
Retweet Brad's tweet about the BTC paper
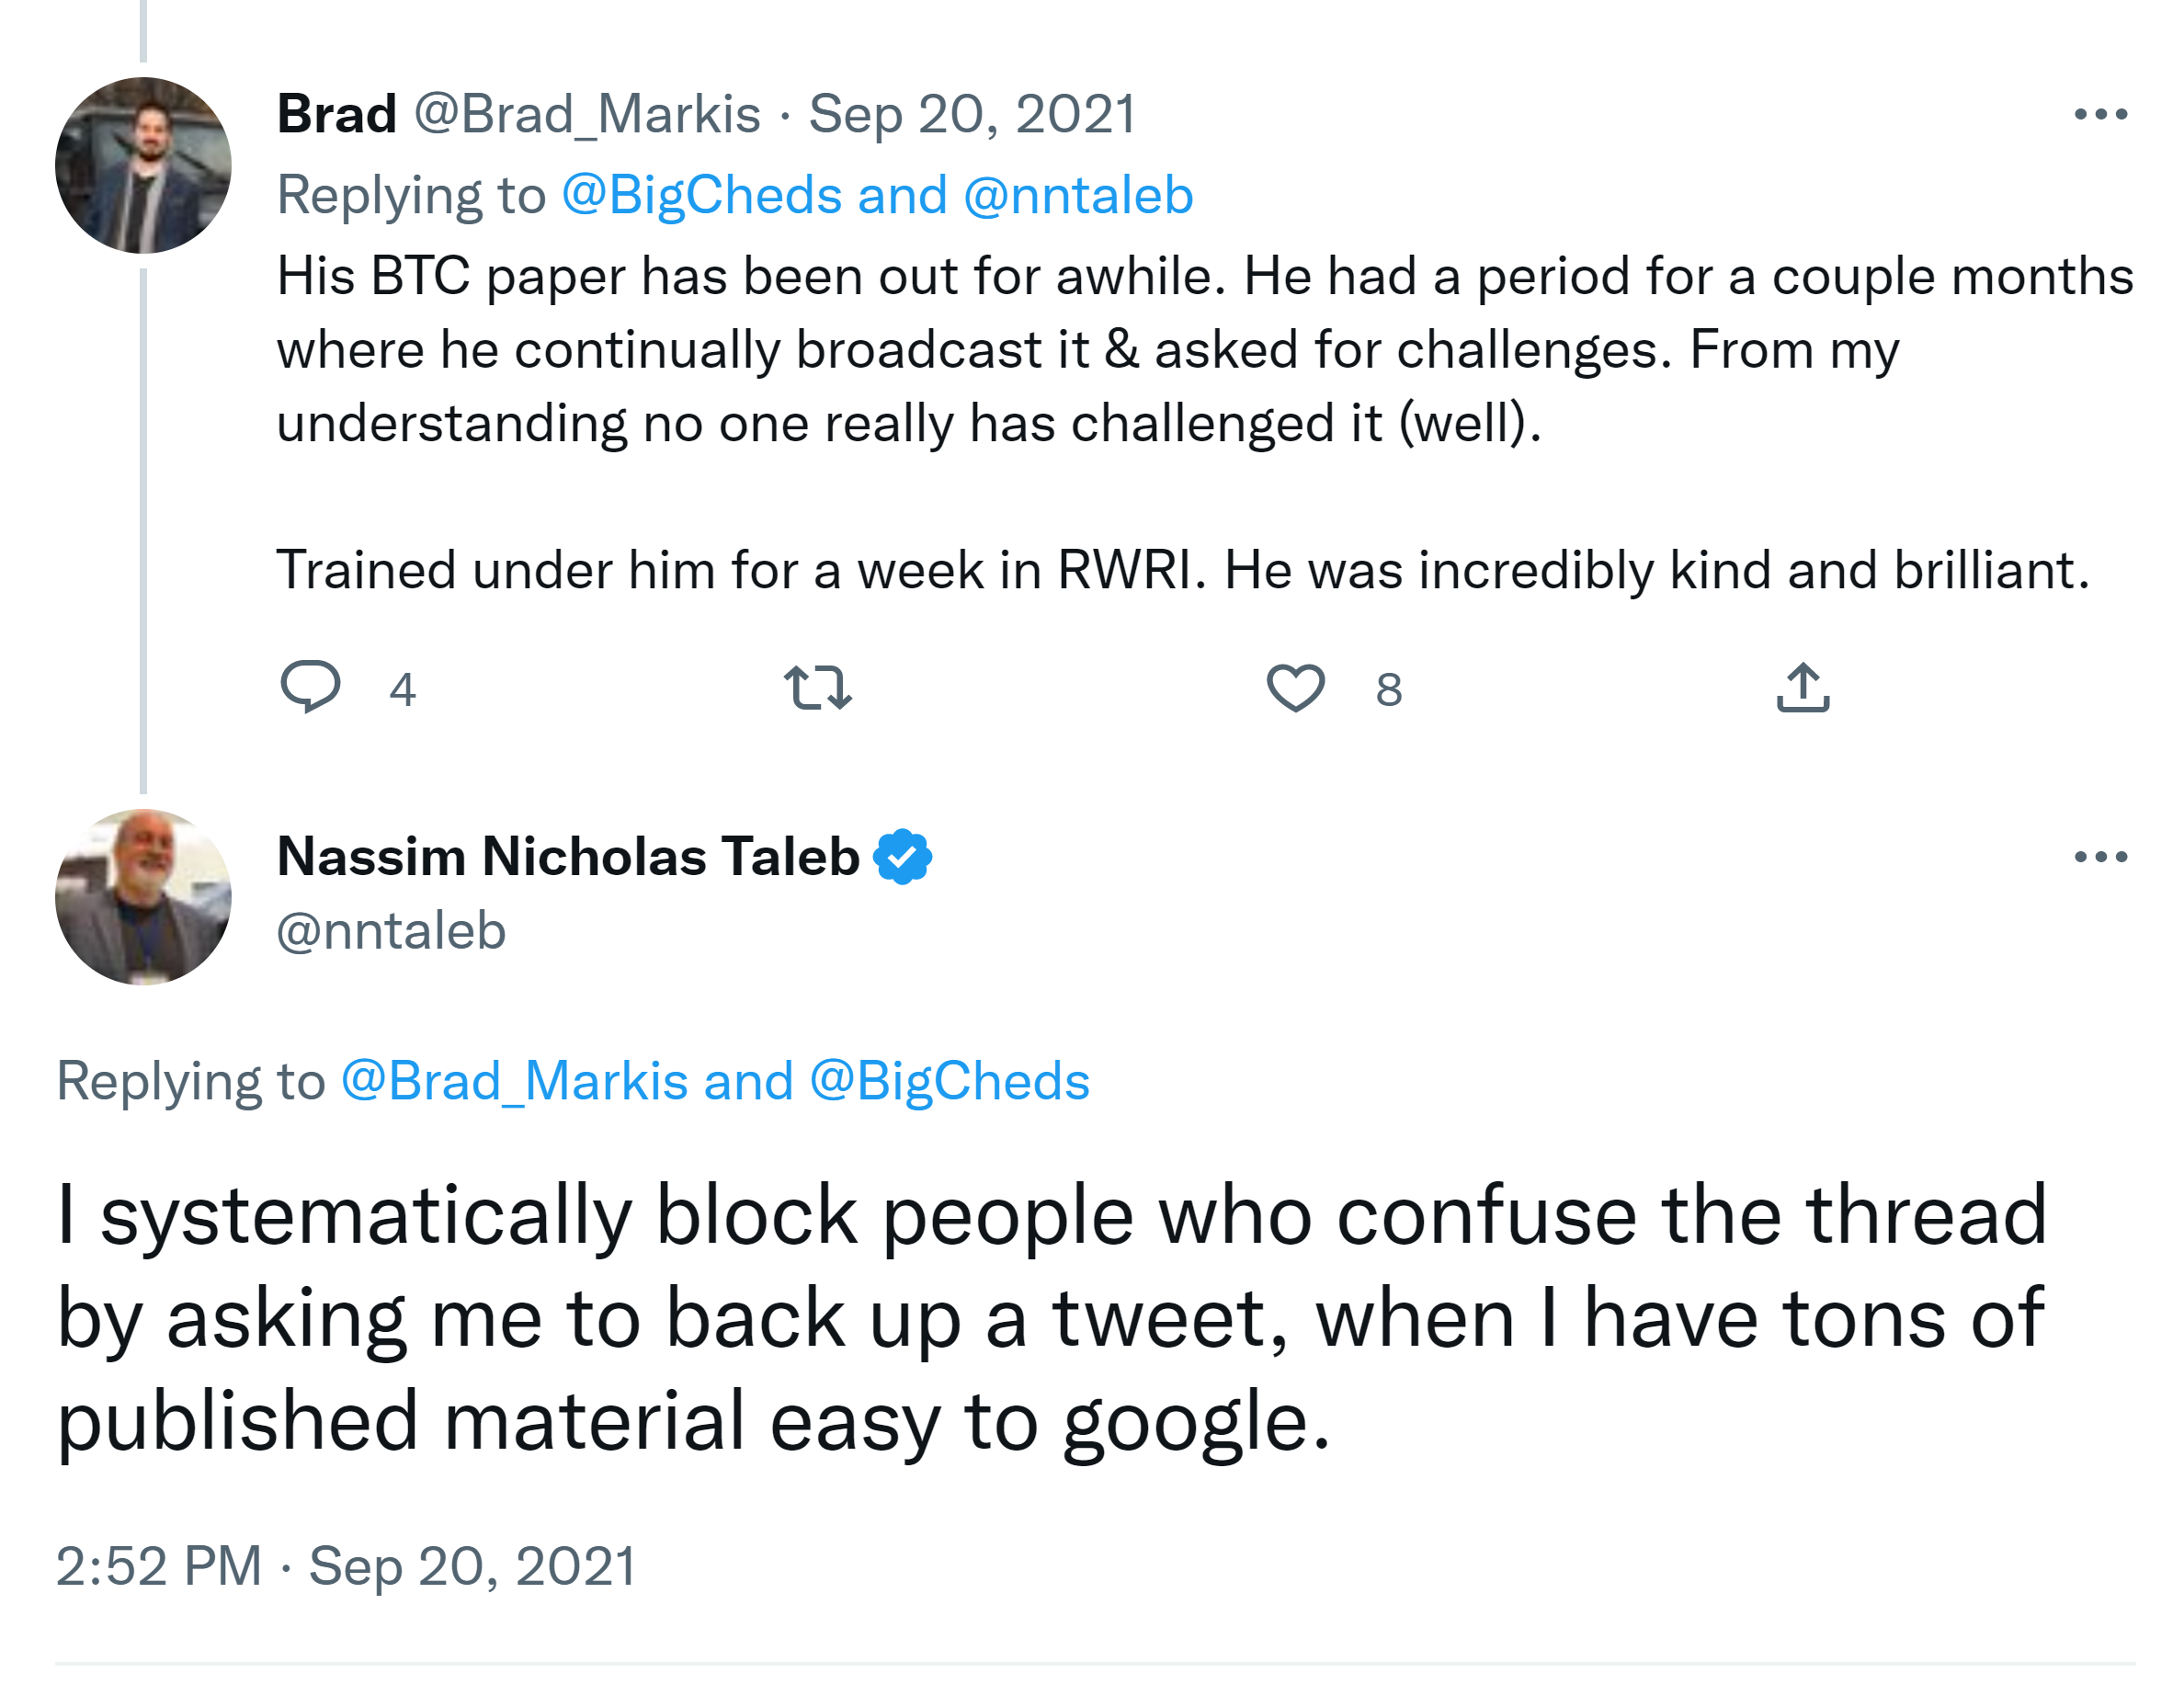(x=817, y=688)
